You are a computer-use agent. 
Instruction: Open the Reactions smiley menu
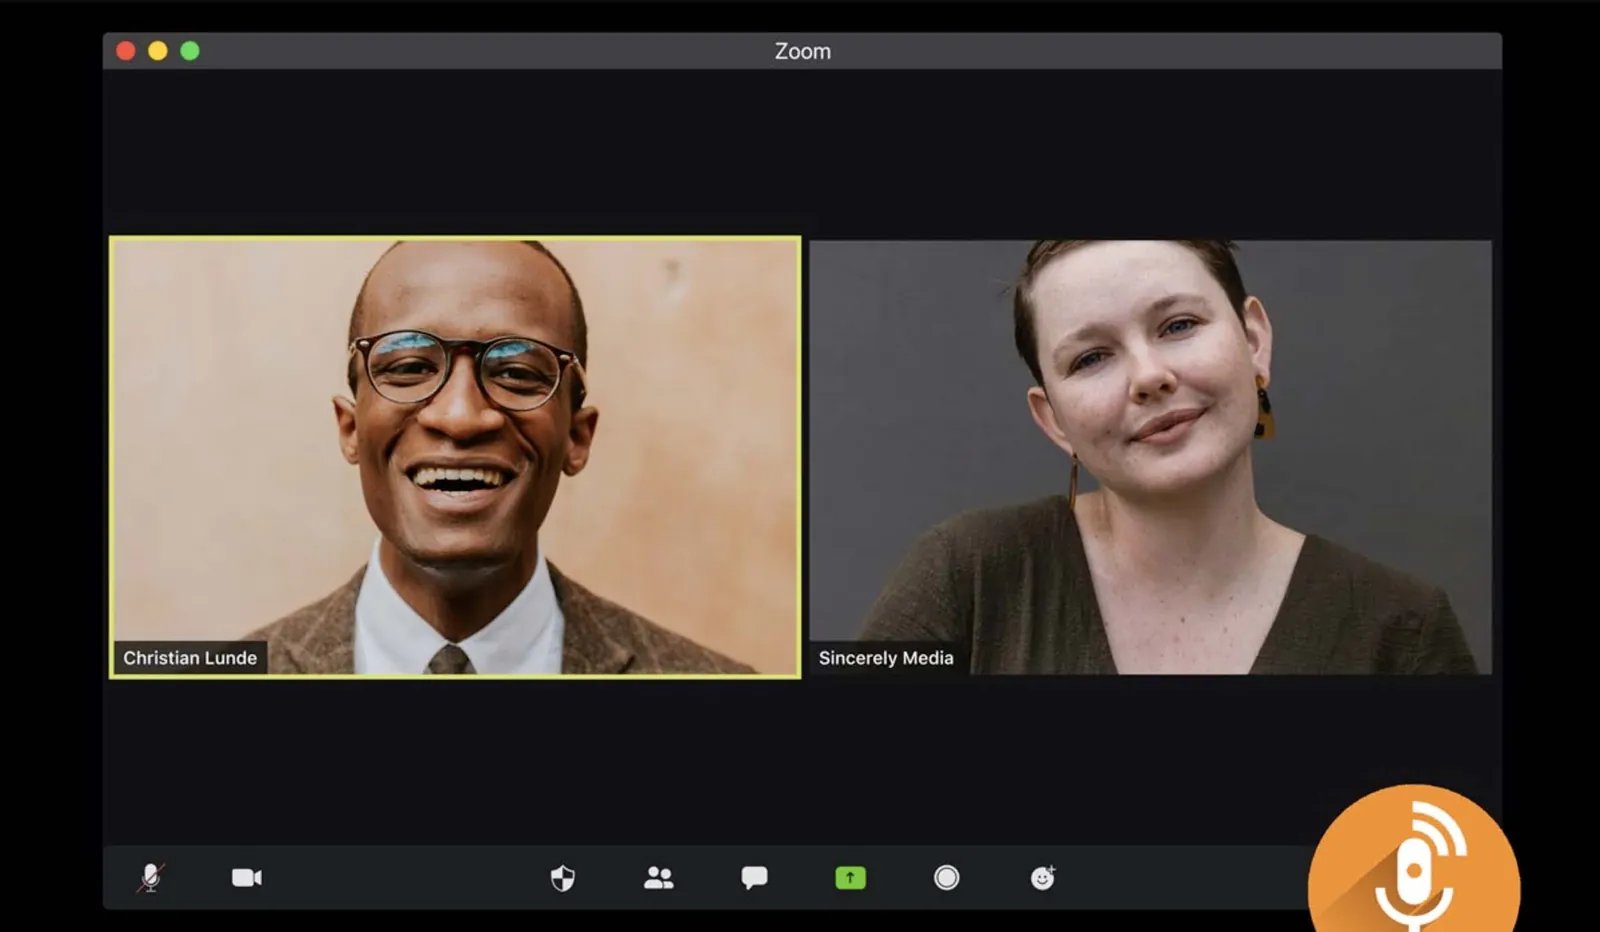pos(1043,878)
